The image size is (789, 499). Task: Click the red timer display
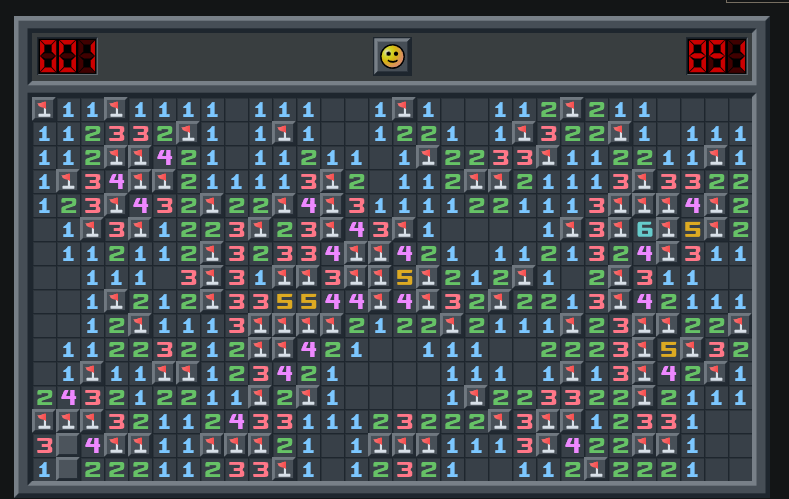717,56
